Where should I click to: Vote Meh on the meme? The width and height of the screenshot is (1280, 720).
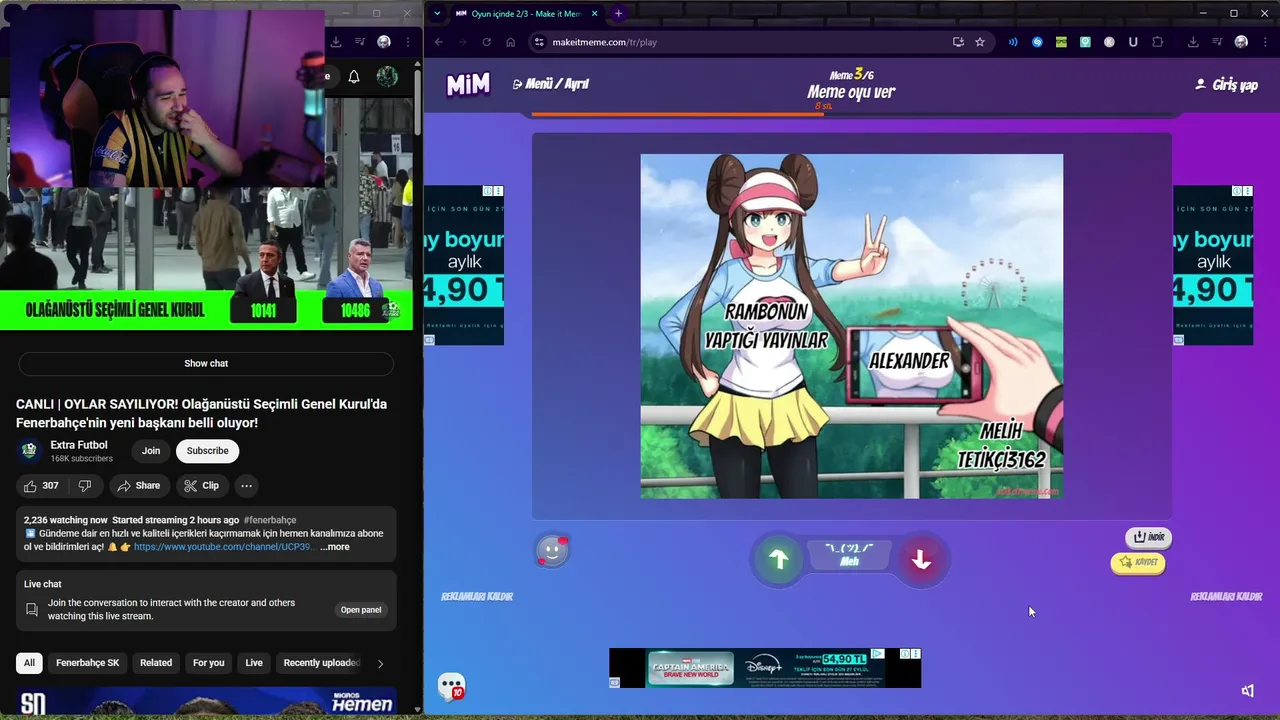849,555
